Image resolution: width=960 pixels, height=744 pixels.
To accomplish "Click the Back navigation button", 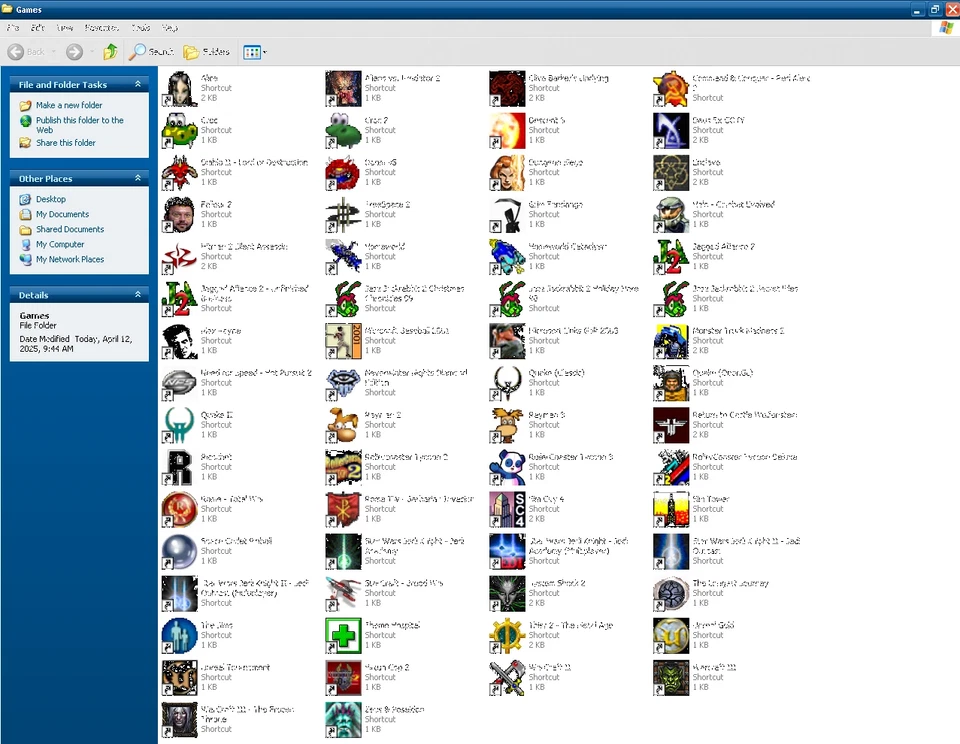I will pos(26,51).
